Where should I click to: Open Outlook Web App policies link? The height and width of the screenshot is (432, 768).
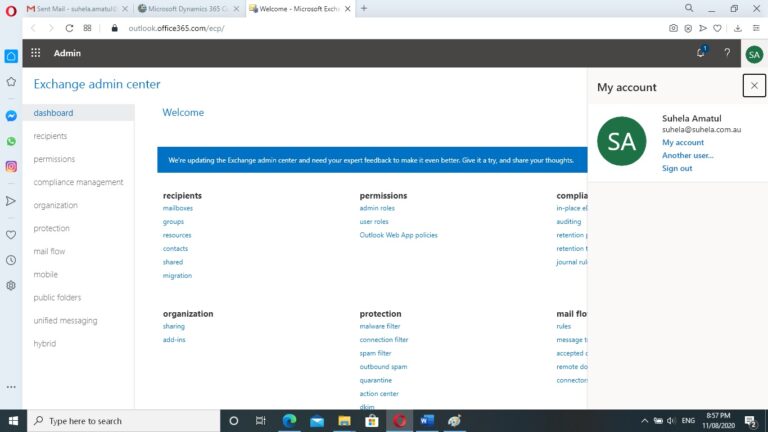(x=399, y=235)
